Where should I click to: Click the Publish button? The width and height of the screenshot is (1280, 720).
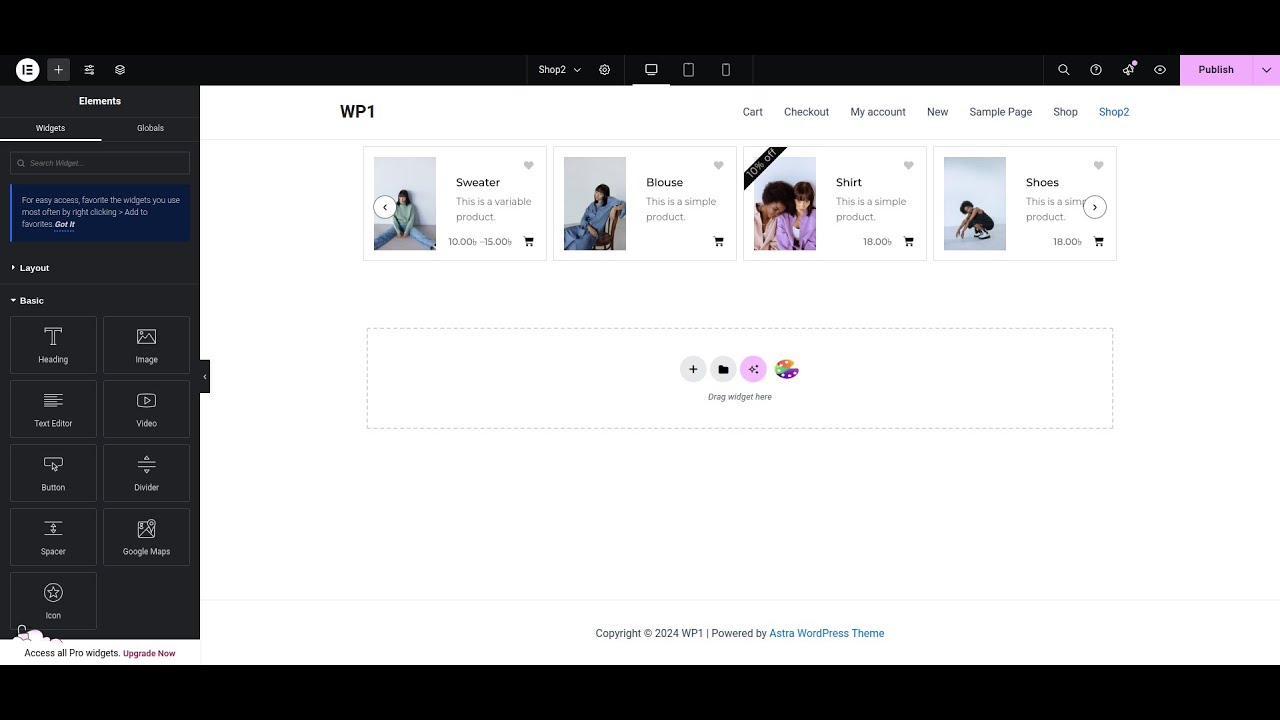[x=1216, y=70]
